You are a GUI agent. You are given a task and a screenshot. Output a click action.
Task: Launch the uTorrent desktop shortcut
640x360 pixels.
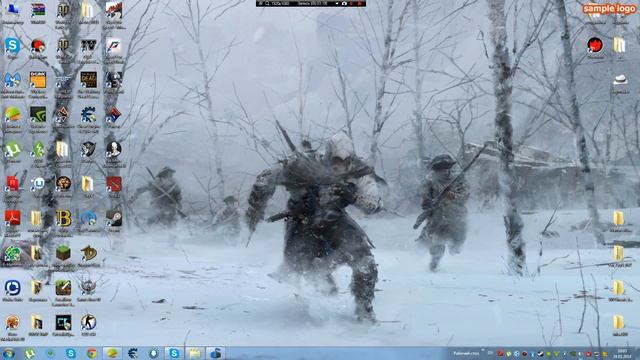pyautogui.click(x=13, y=150)
